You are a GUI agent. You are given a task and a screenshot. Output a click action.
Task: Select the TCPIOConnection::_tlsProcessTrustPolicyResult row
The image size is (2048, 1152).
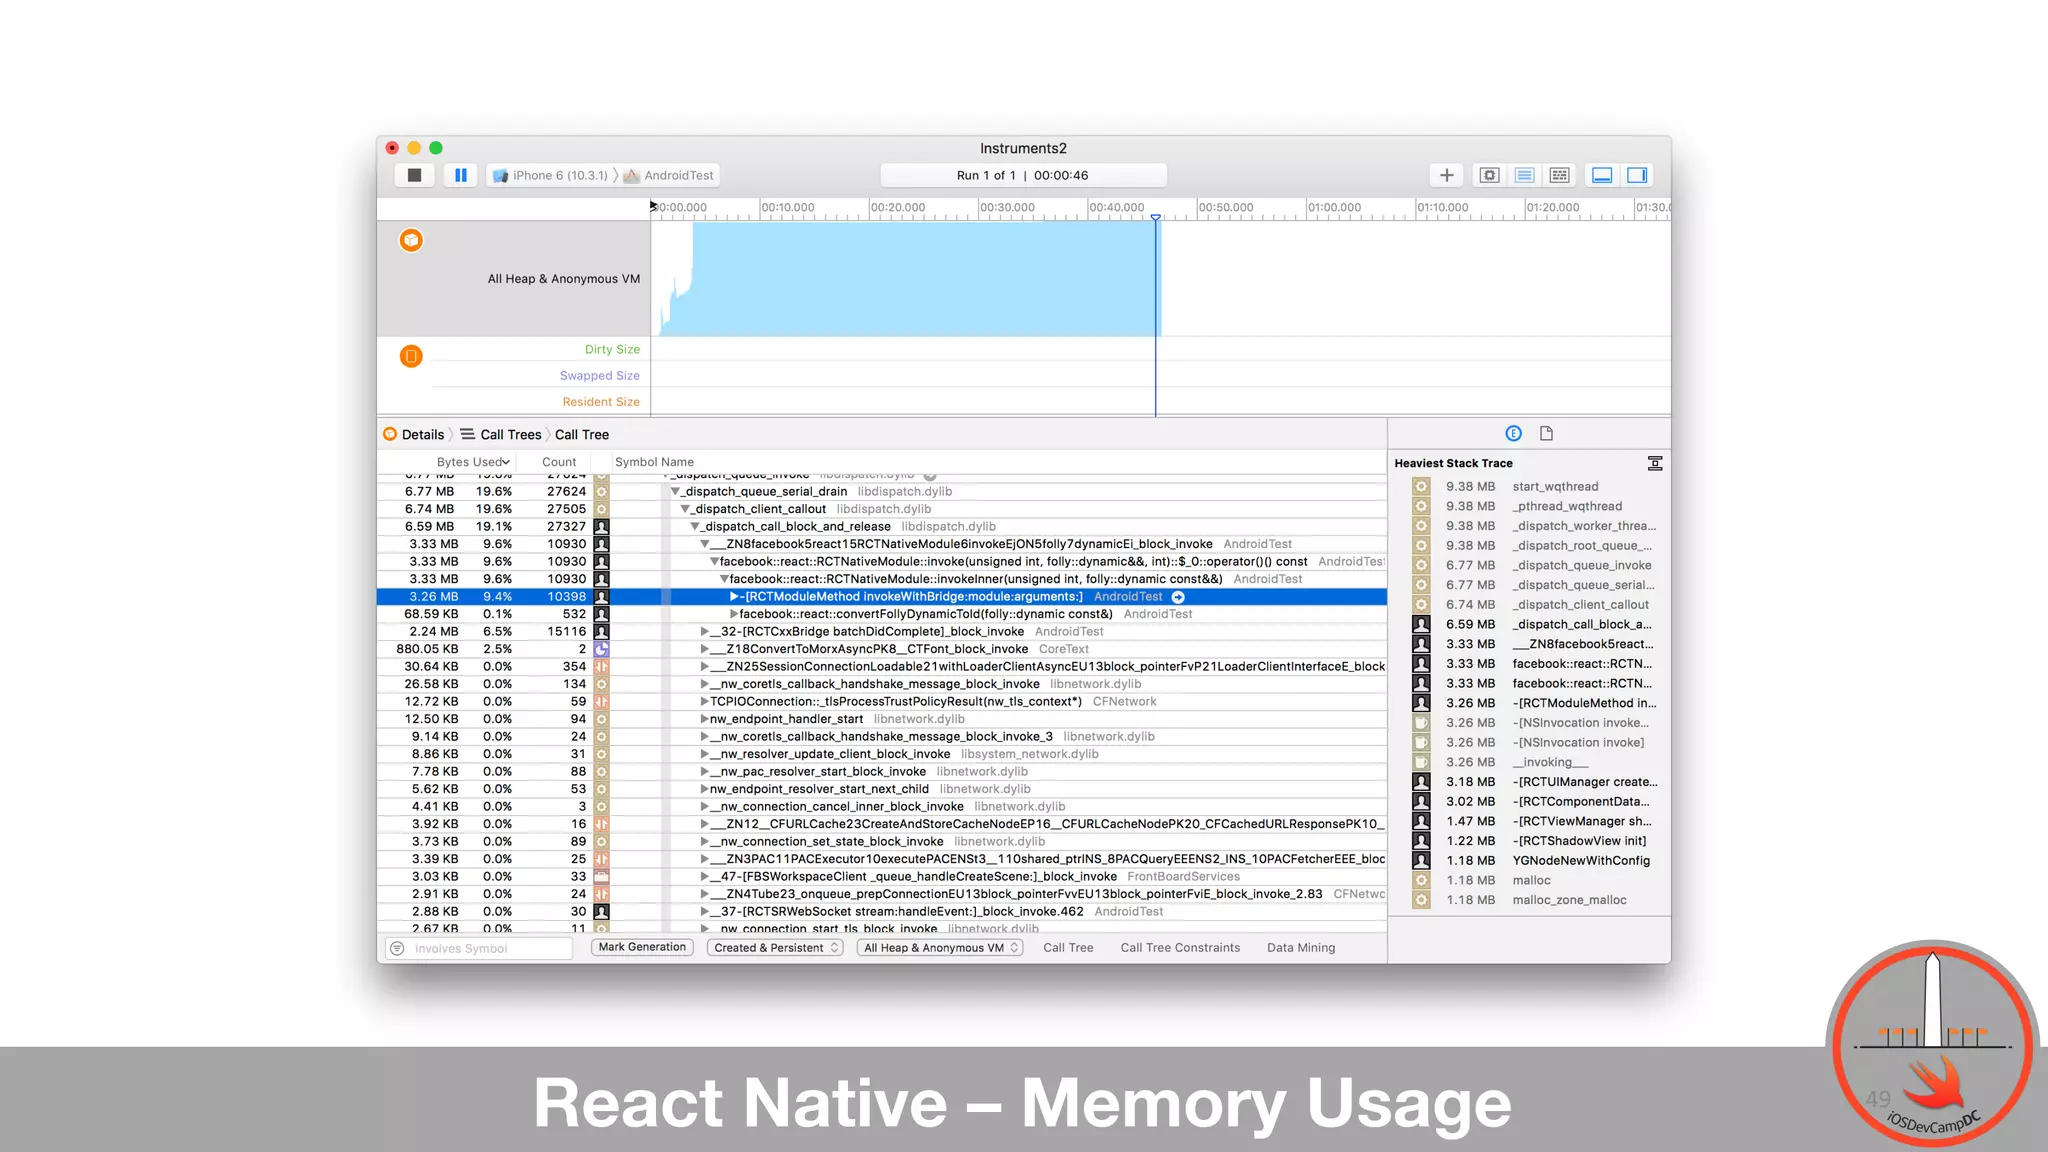(x=881, y=702)
